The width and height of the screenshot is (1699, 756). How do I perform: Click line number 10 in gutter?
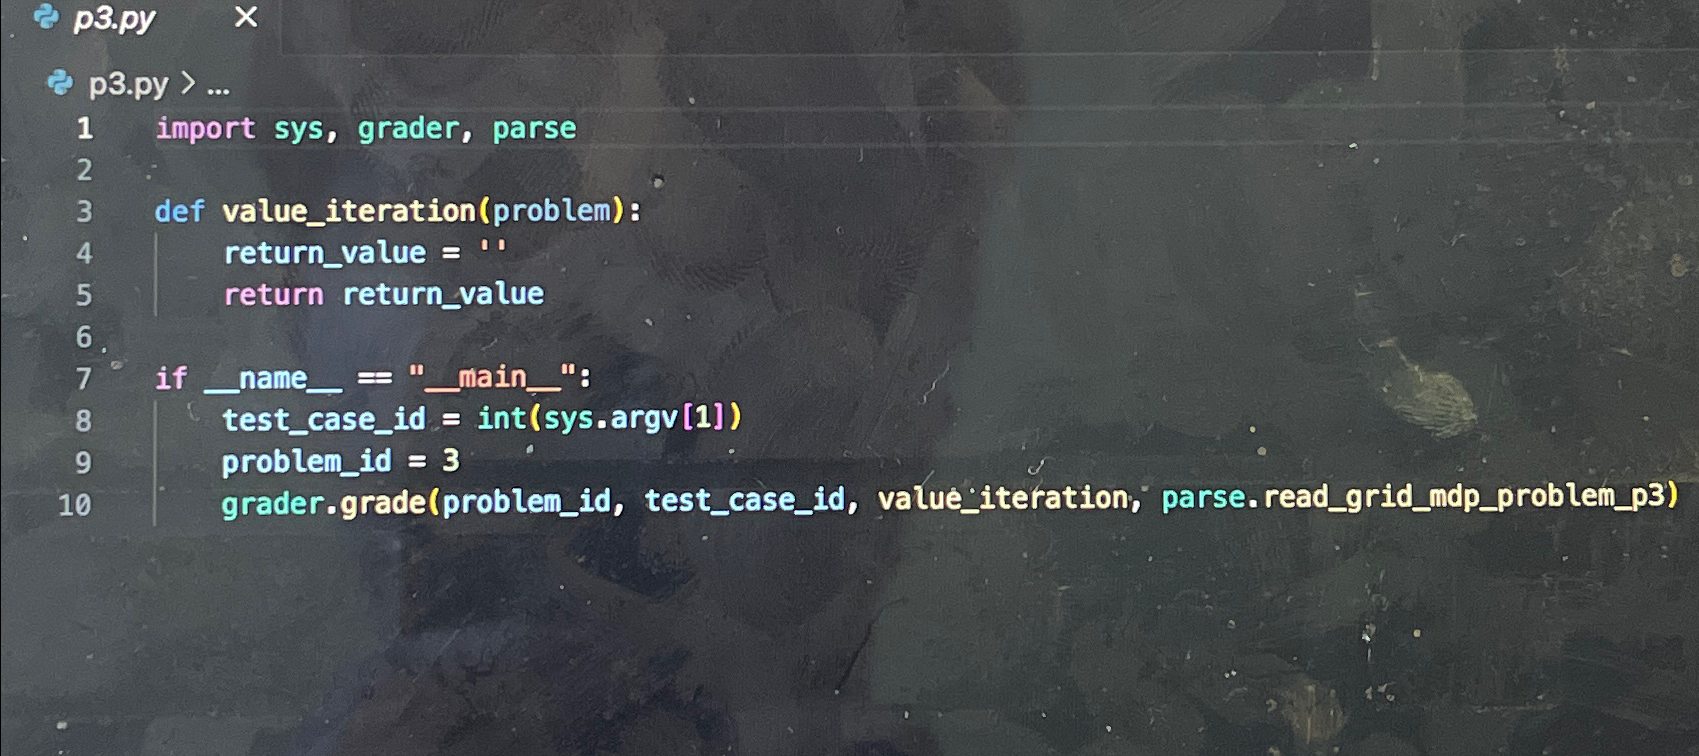click(75, 505)
